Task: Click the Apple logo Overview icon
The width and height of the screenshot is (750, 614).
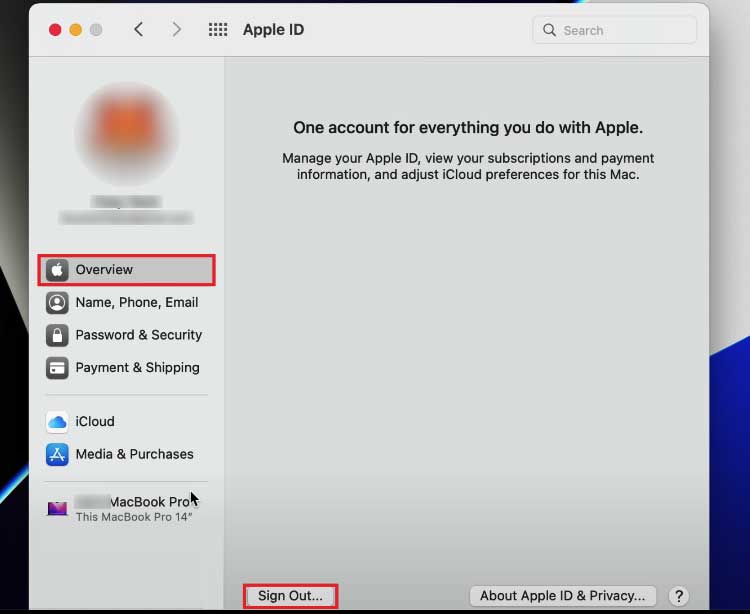Action: [57, 270]
